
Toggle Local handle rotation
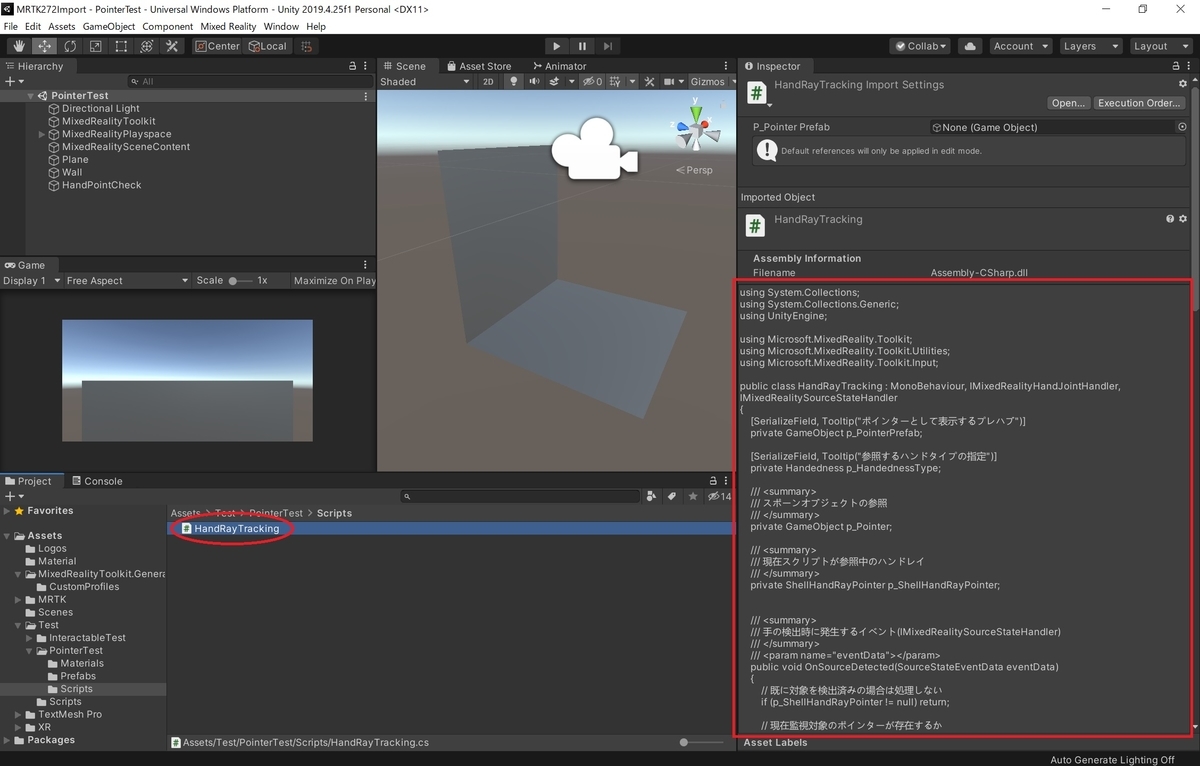267,46
